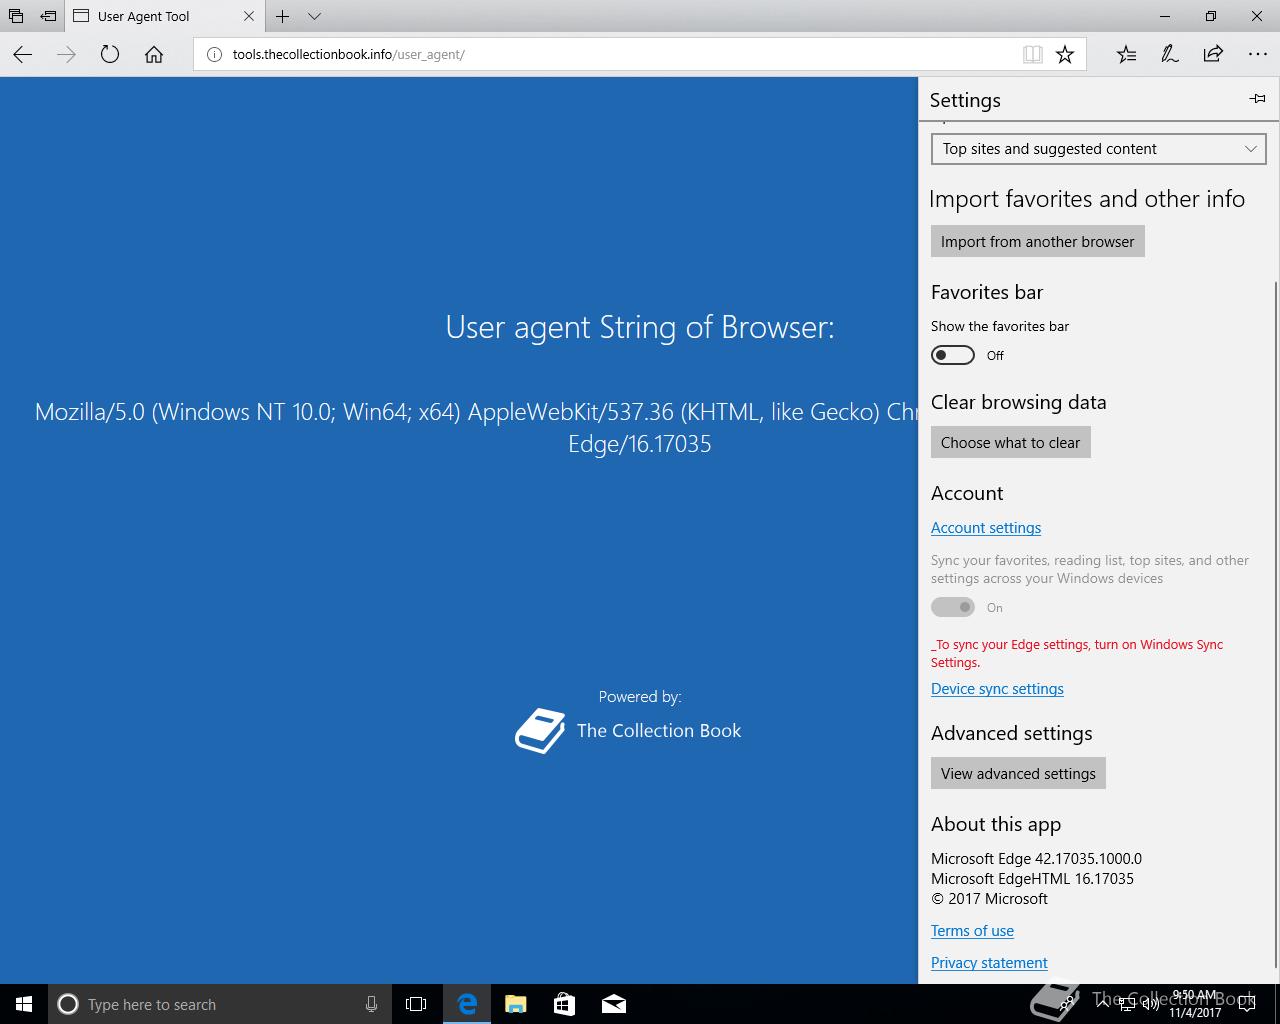Open the Microsoft Store taskbar icon
This screenshot has height=1024, width=1280.
click(x=565, y=1004)
